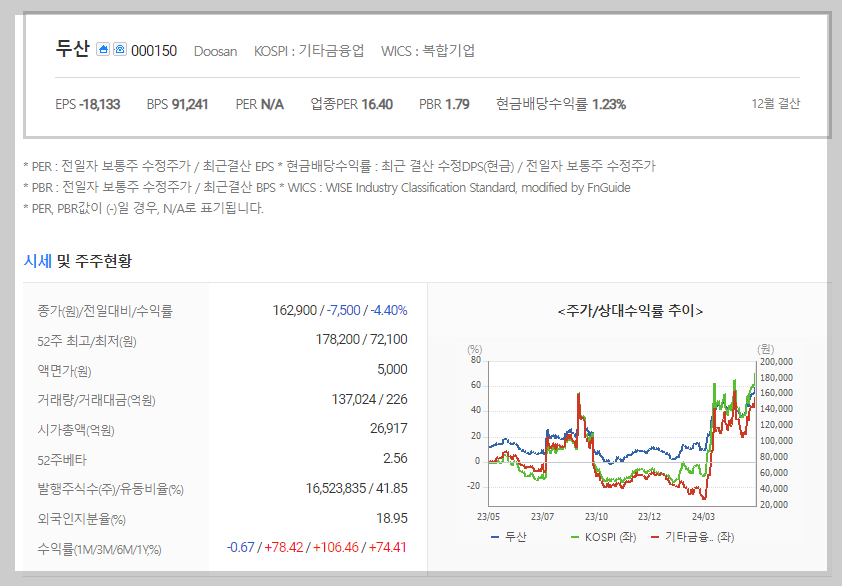Click the 업종PER 16.40 value
Image resolution: width=842 pixels, height=586 pixels.
click(x=352, y=104)
